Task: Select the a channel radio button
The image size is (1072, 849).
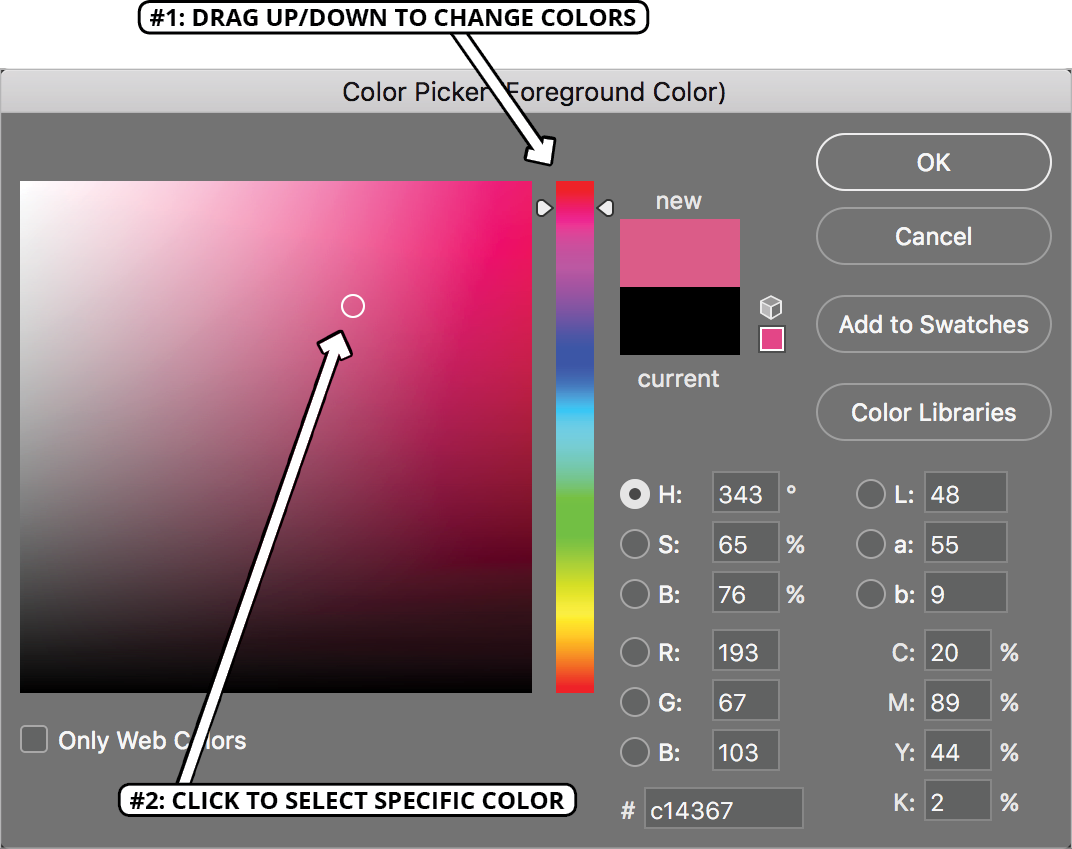Action: coord(869,543)
